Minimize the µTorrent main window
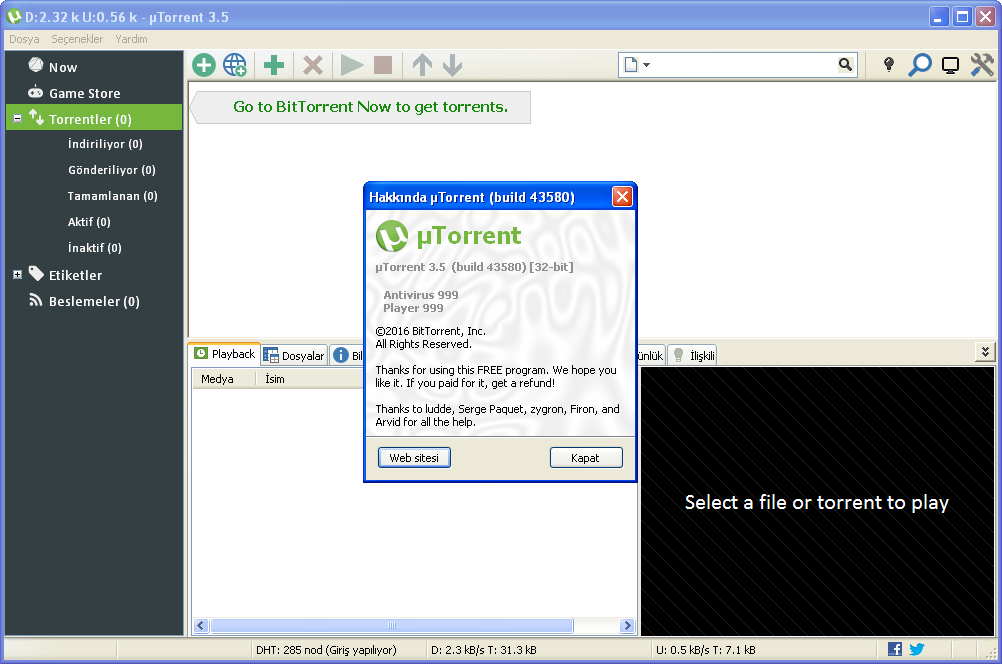This screenshot has height=664, width=1002. (x=938, y=17)
